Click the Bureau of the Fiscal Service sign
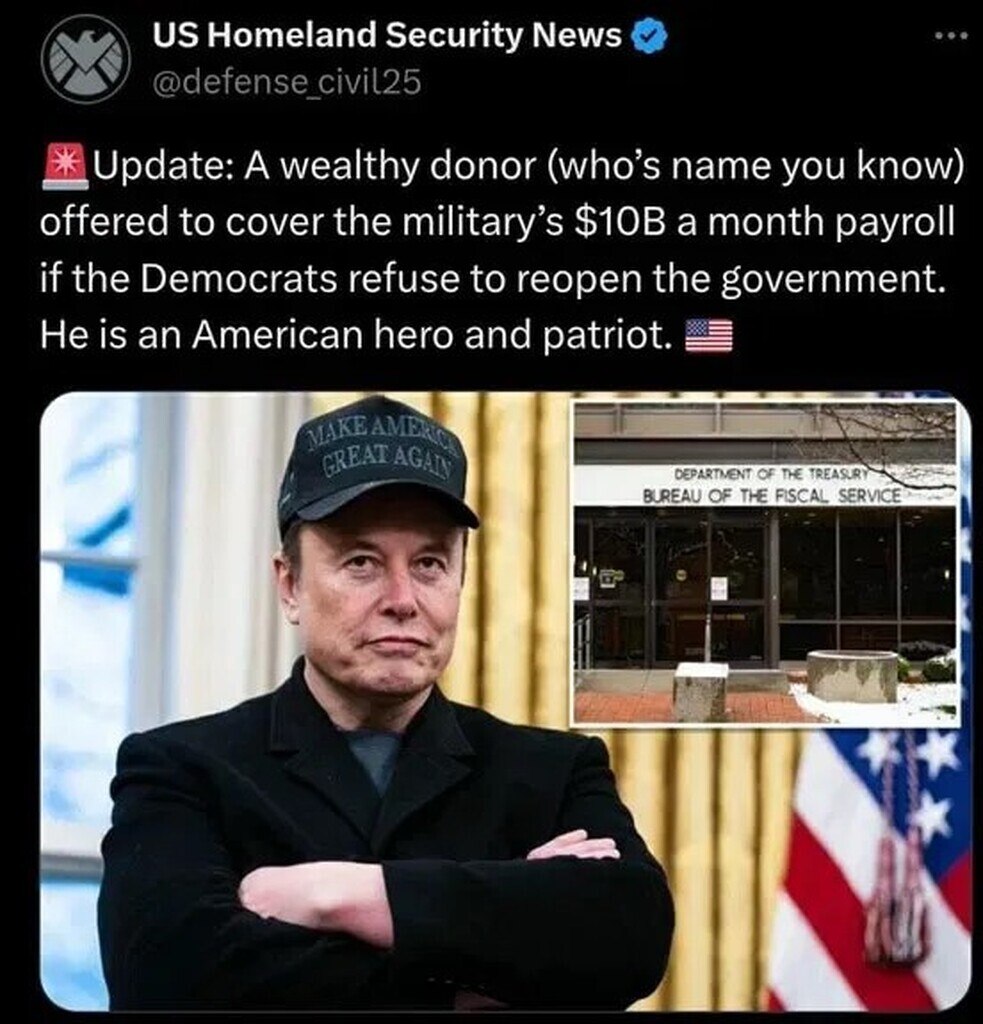This screenshot has height=1024, width=983. click(771, 496)
